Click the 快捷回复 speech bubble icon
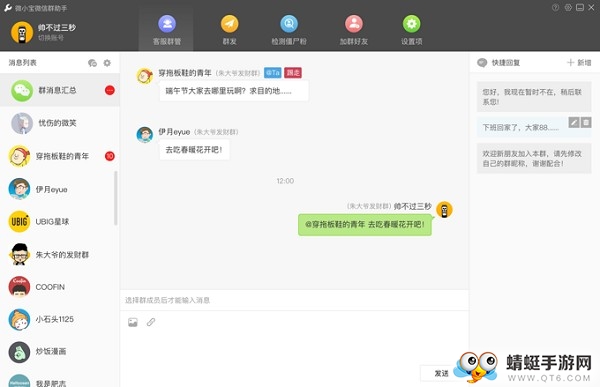Image resolution: width=600 pixels, height=387 pixels. coord(482,63)
